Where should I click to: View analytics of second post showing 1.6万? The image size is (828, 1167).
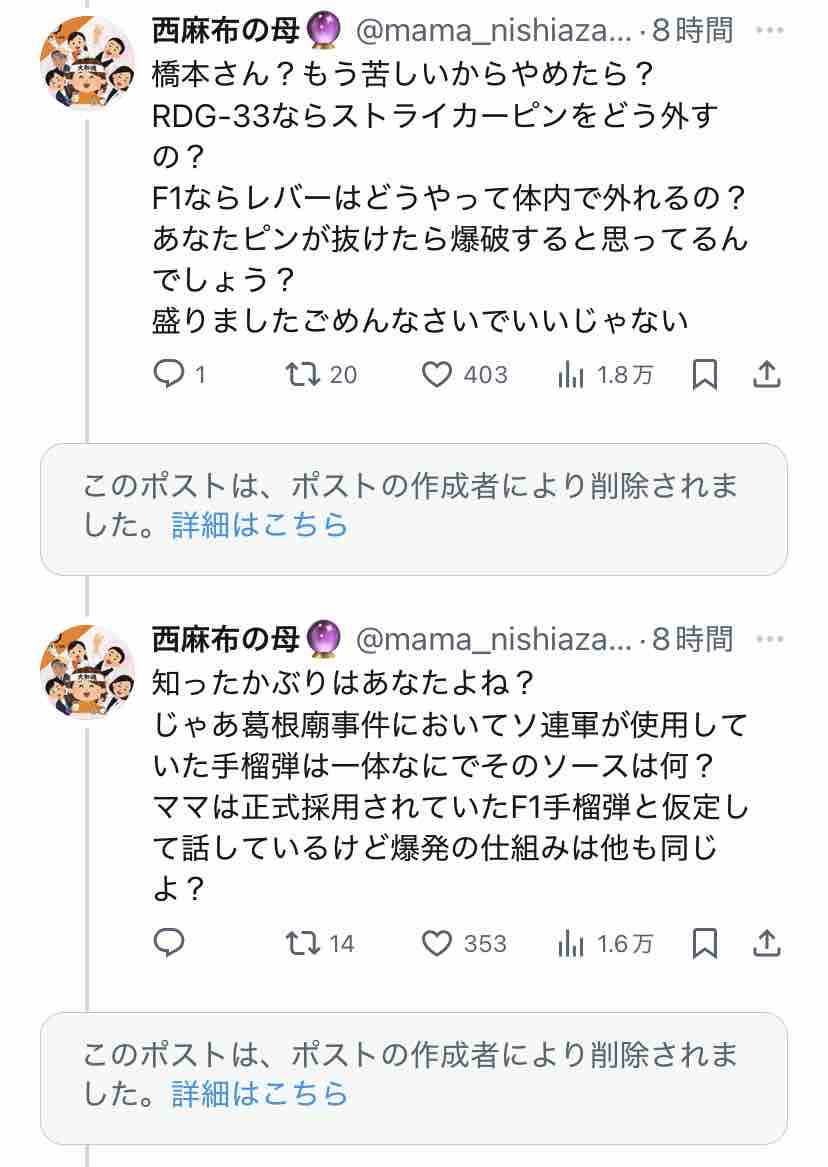tap(605, 943)
